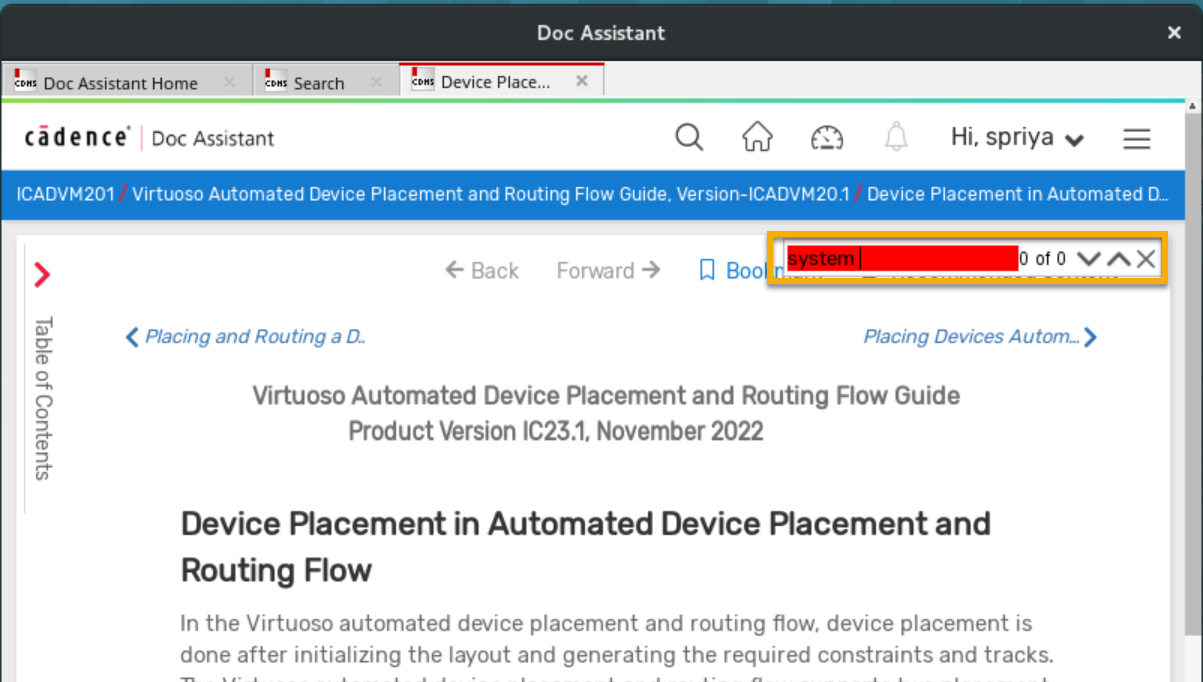Screen dimensions: 1203x682
Task: Close the Doc Assistant Home tab
Action: click(x=229, y=82)
